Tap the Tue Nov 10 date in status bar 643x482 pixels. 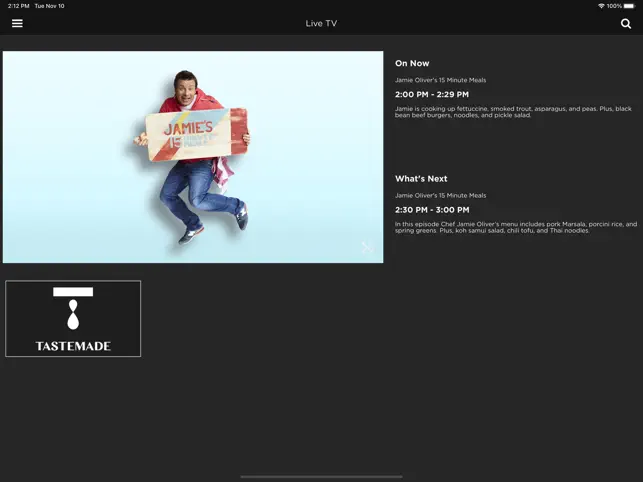[x=49, y=6]
